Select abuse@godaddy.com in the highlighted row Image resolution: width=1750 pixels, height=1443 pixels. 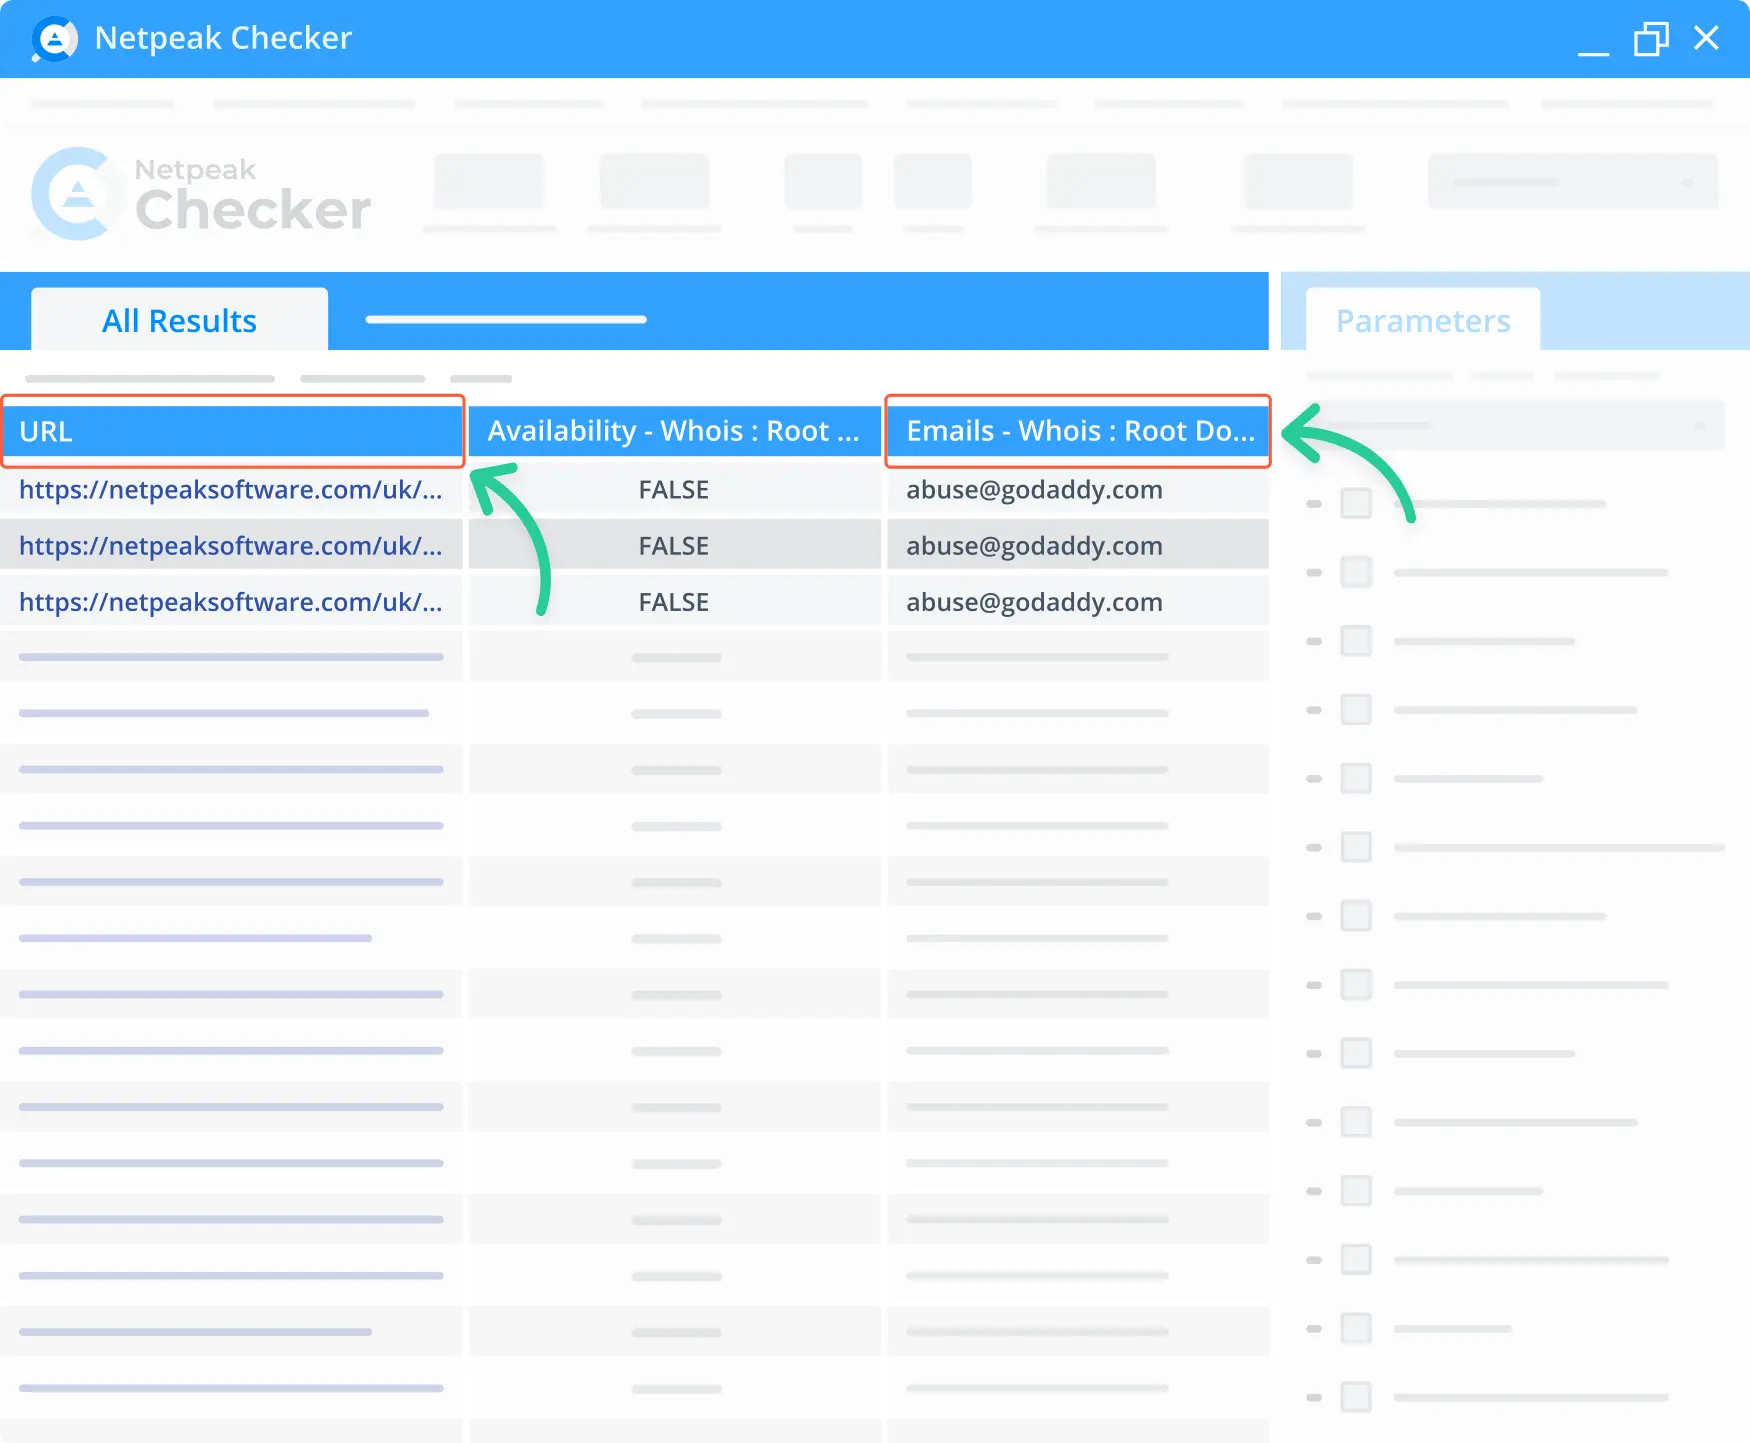click(1035, 546)
